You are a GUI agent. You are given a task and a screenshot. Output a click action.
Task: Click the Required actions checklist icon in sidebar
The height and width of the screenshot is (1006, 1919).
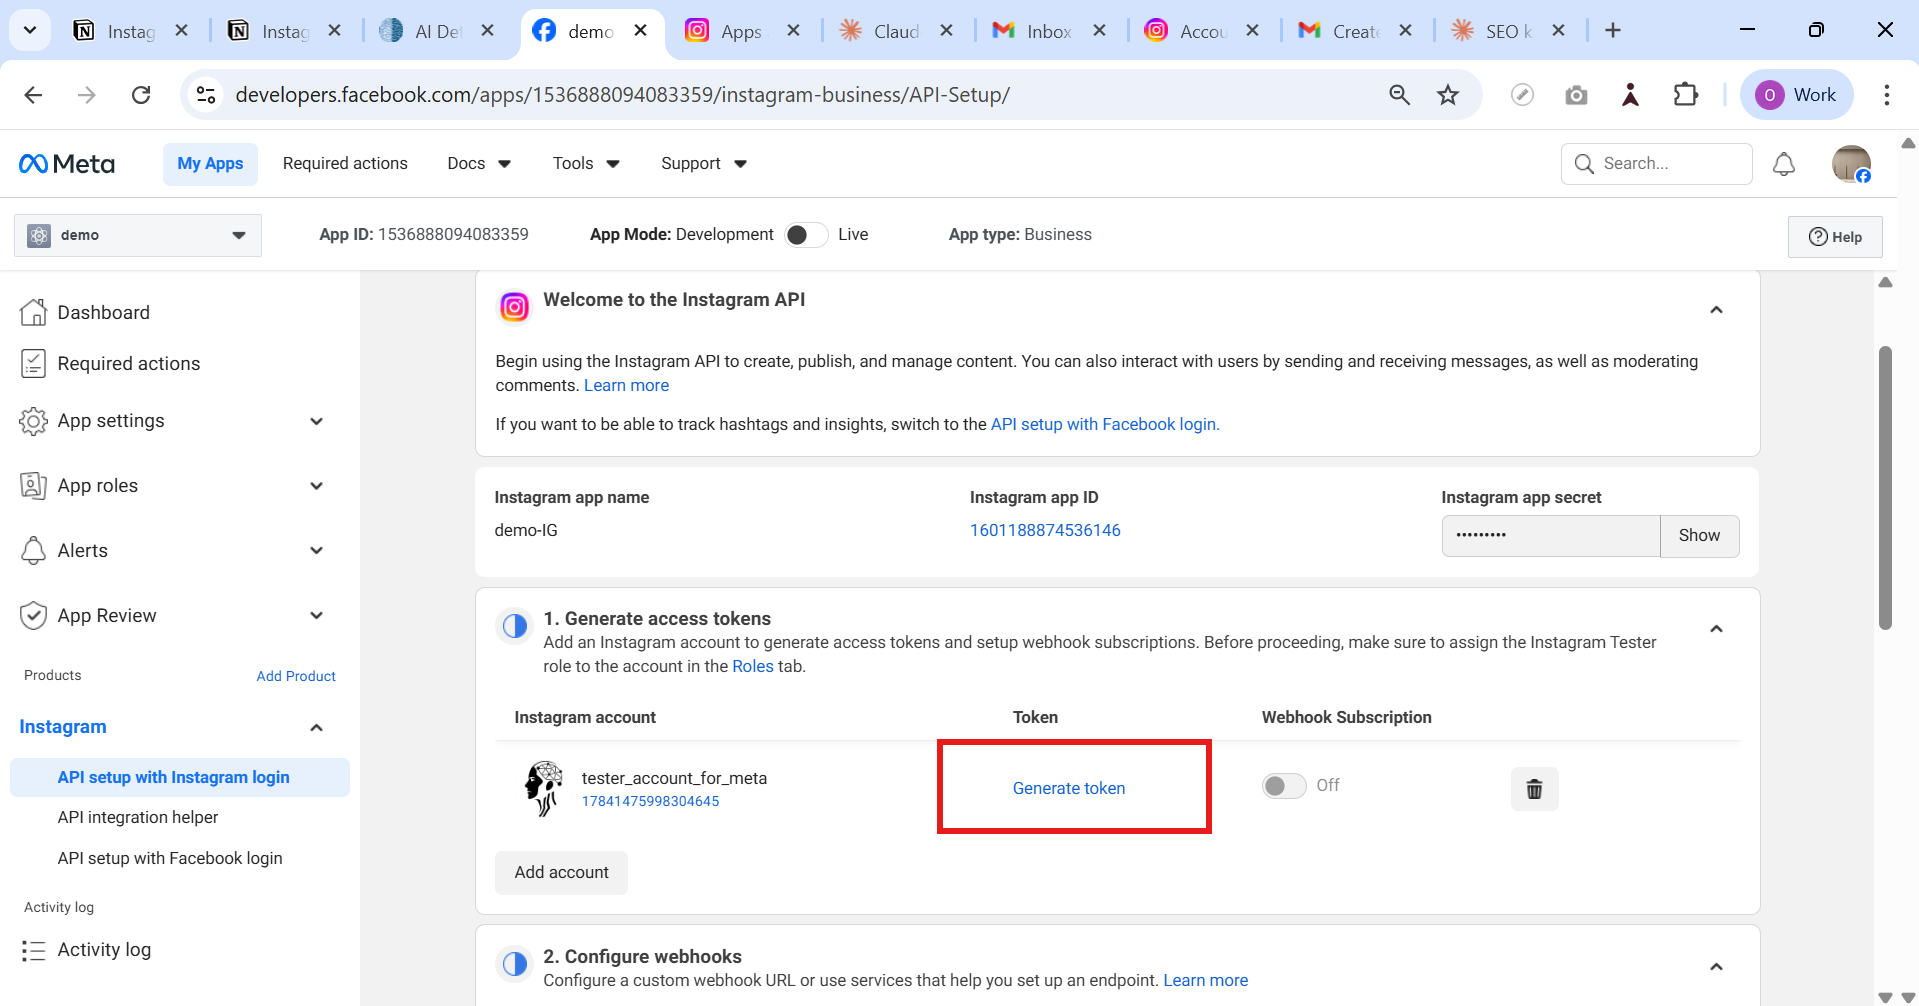coord(33,364)
